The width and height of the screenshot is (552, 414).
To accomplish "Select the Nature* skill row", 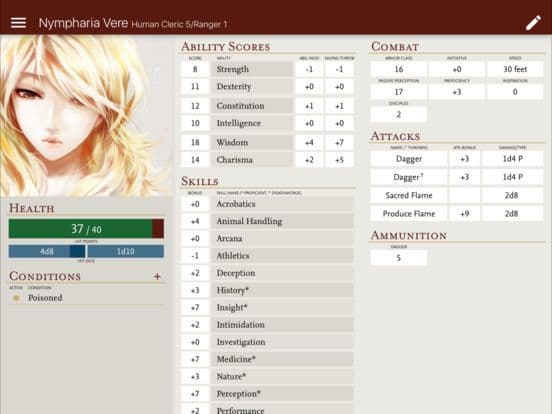I will 282,376.
